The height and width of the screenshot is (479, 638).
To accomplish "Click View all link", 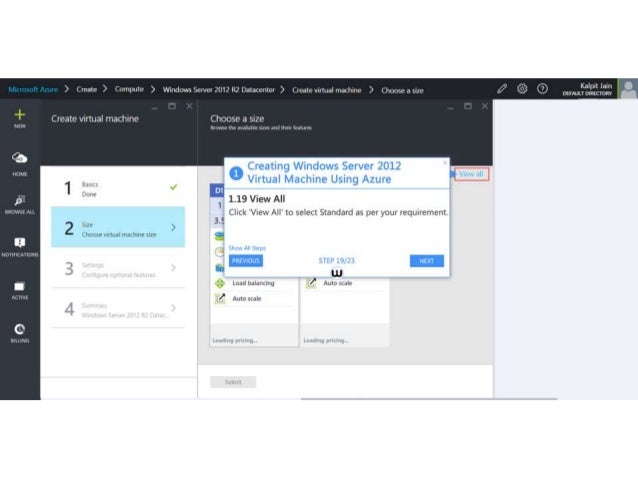I will click(x=471, y=174).
